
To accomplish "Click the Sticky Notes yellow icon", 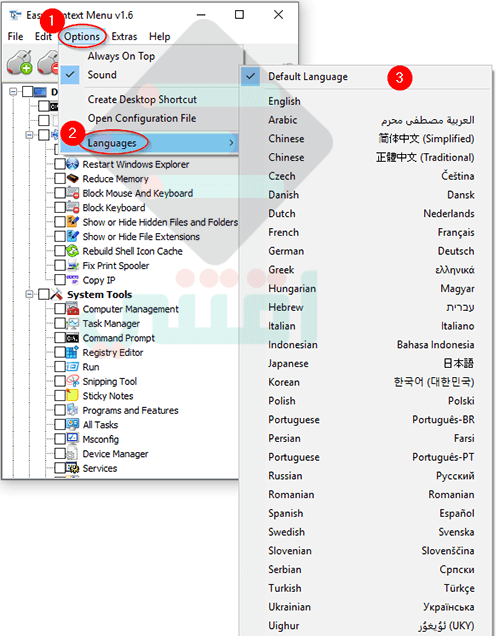I will coord(73,395).
